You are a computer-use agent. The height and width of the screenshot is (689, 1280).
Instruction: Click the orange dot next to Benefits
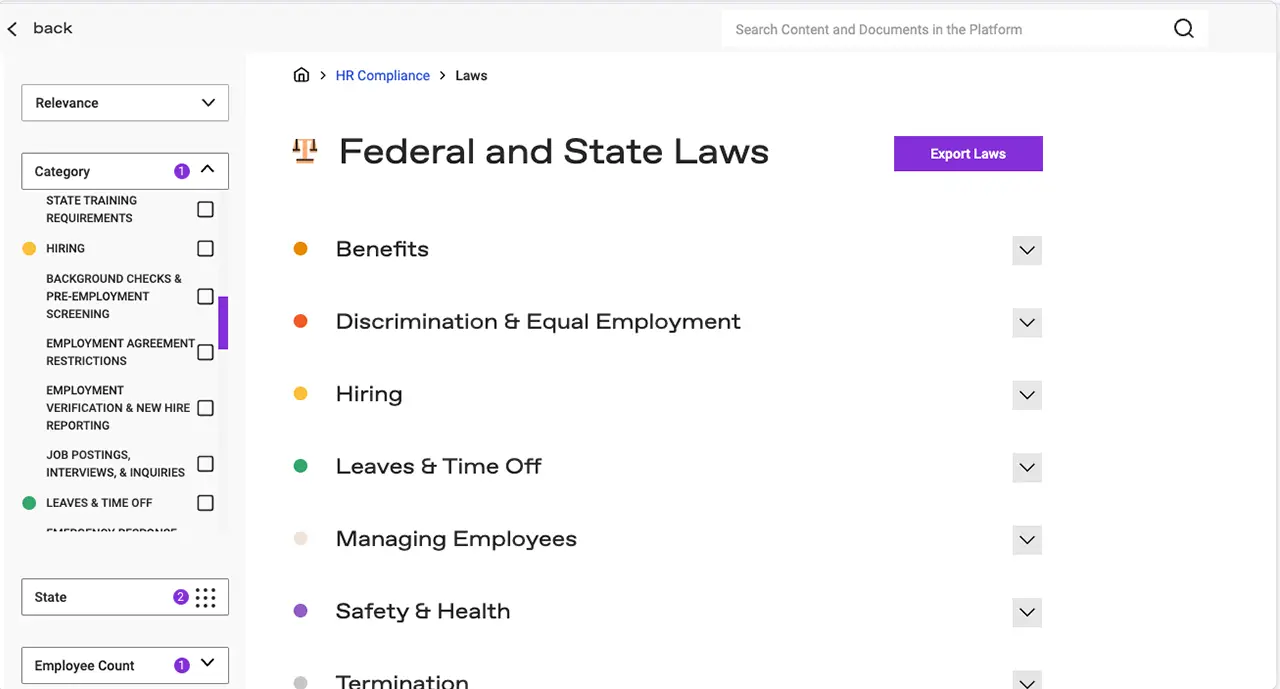(x=300, y=249)
